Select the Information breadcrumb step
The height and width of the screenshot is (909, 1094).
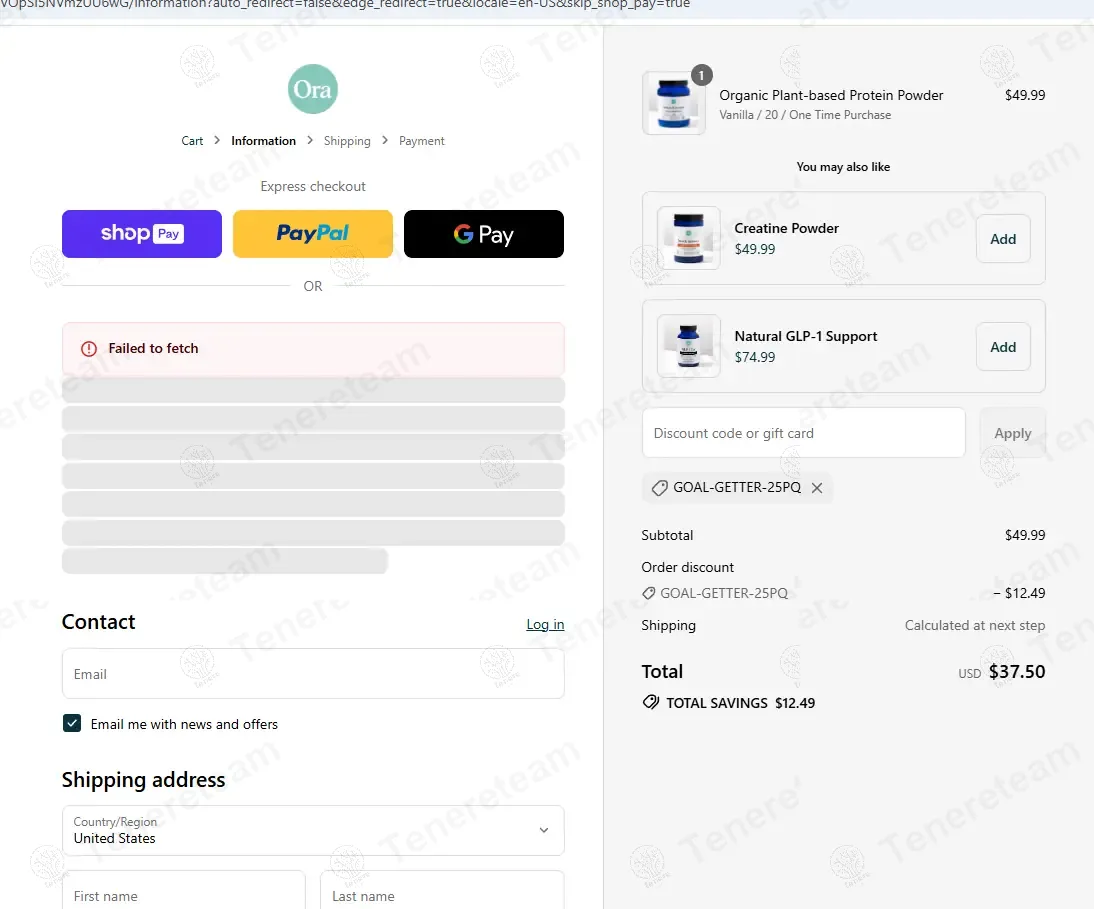263,141
